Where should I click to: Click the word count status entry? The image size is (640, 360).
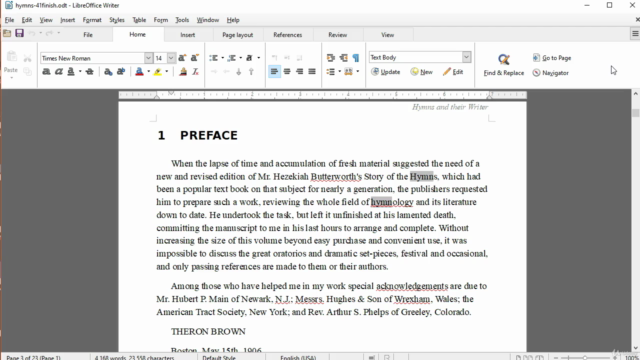(134, 358)
